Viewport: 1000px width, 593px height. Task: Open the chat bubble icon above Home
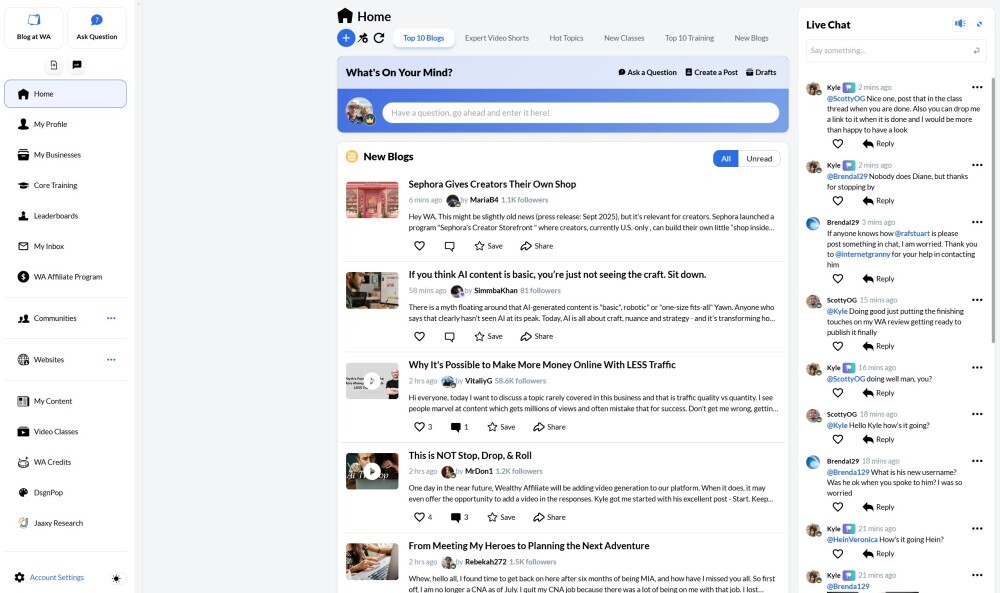[77, 65]
